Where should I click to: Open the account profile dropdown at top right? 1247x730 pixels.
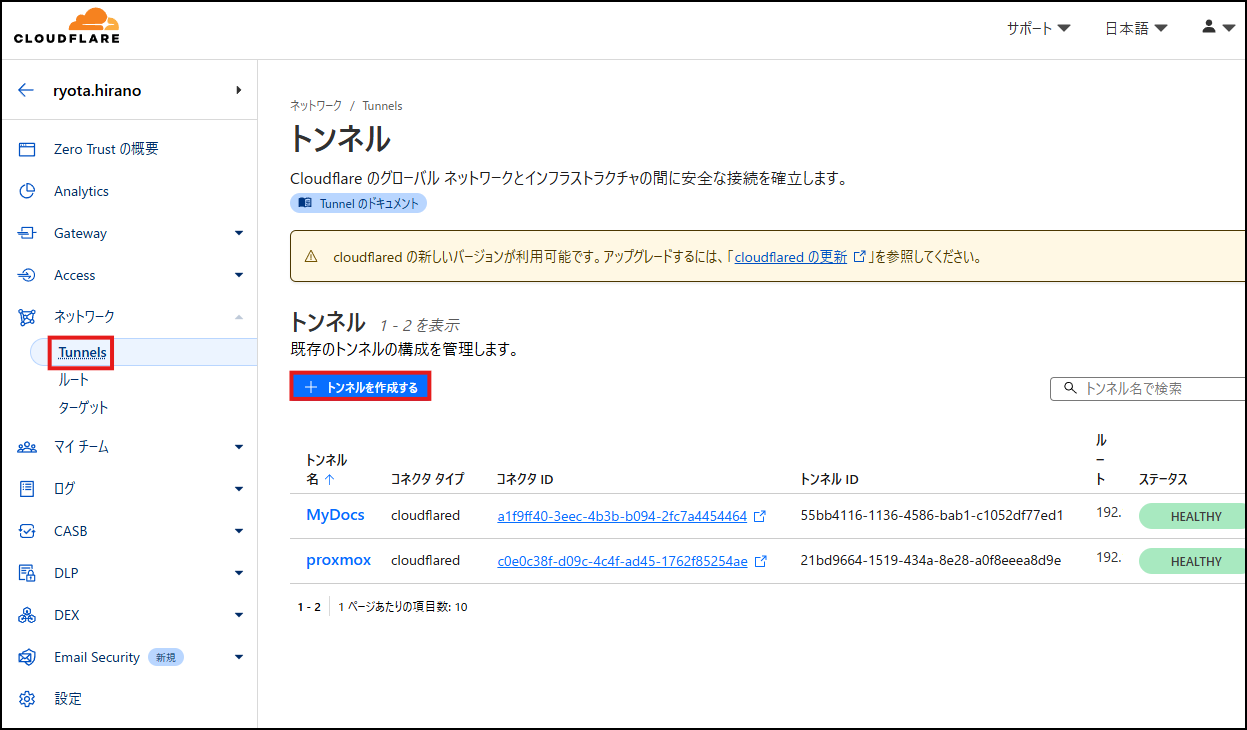pyautogui.click(x=1213, y=27)
